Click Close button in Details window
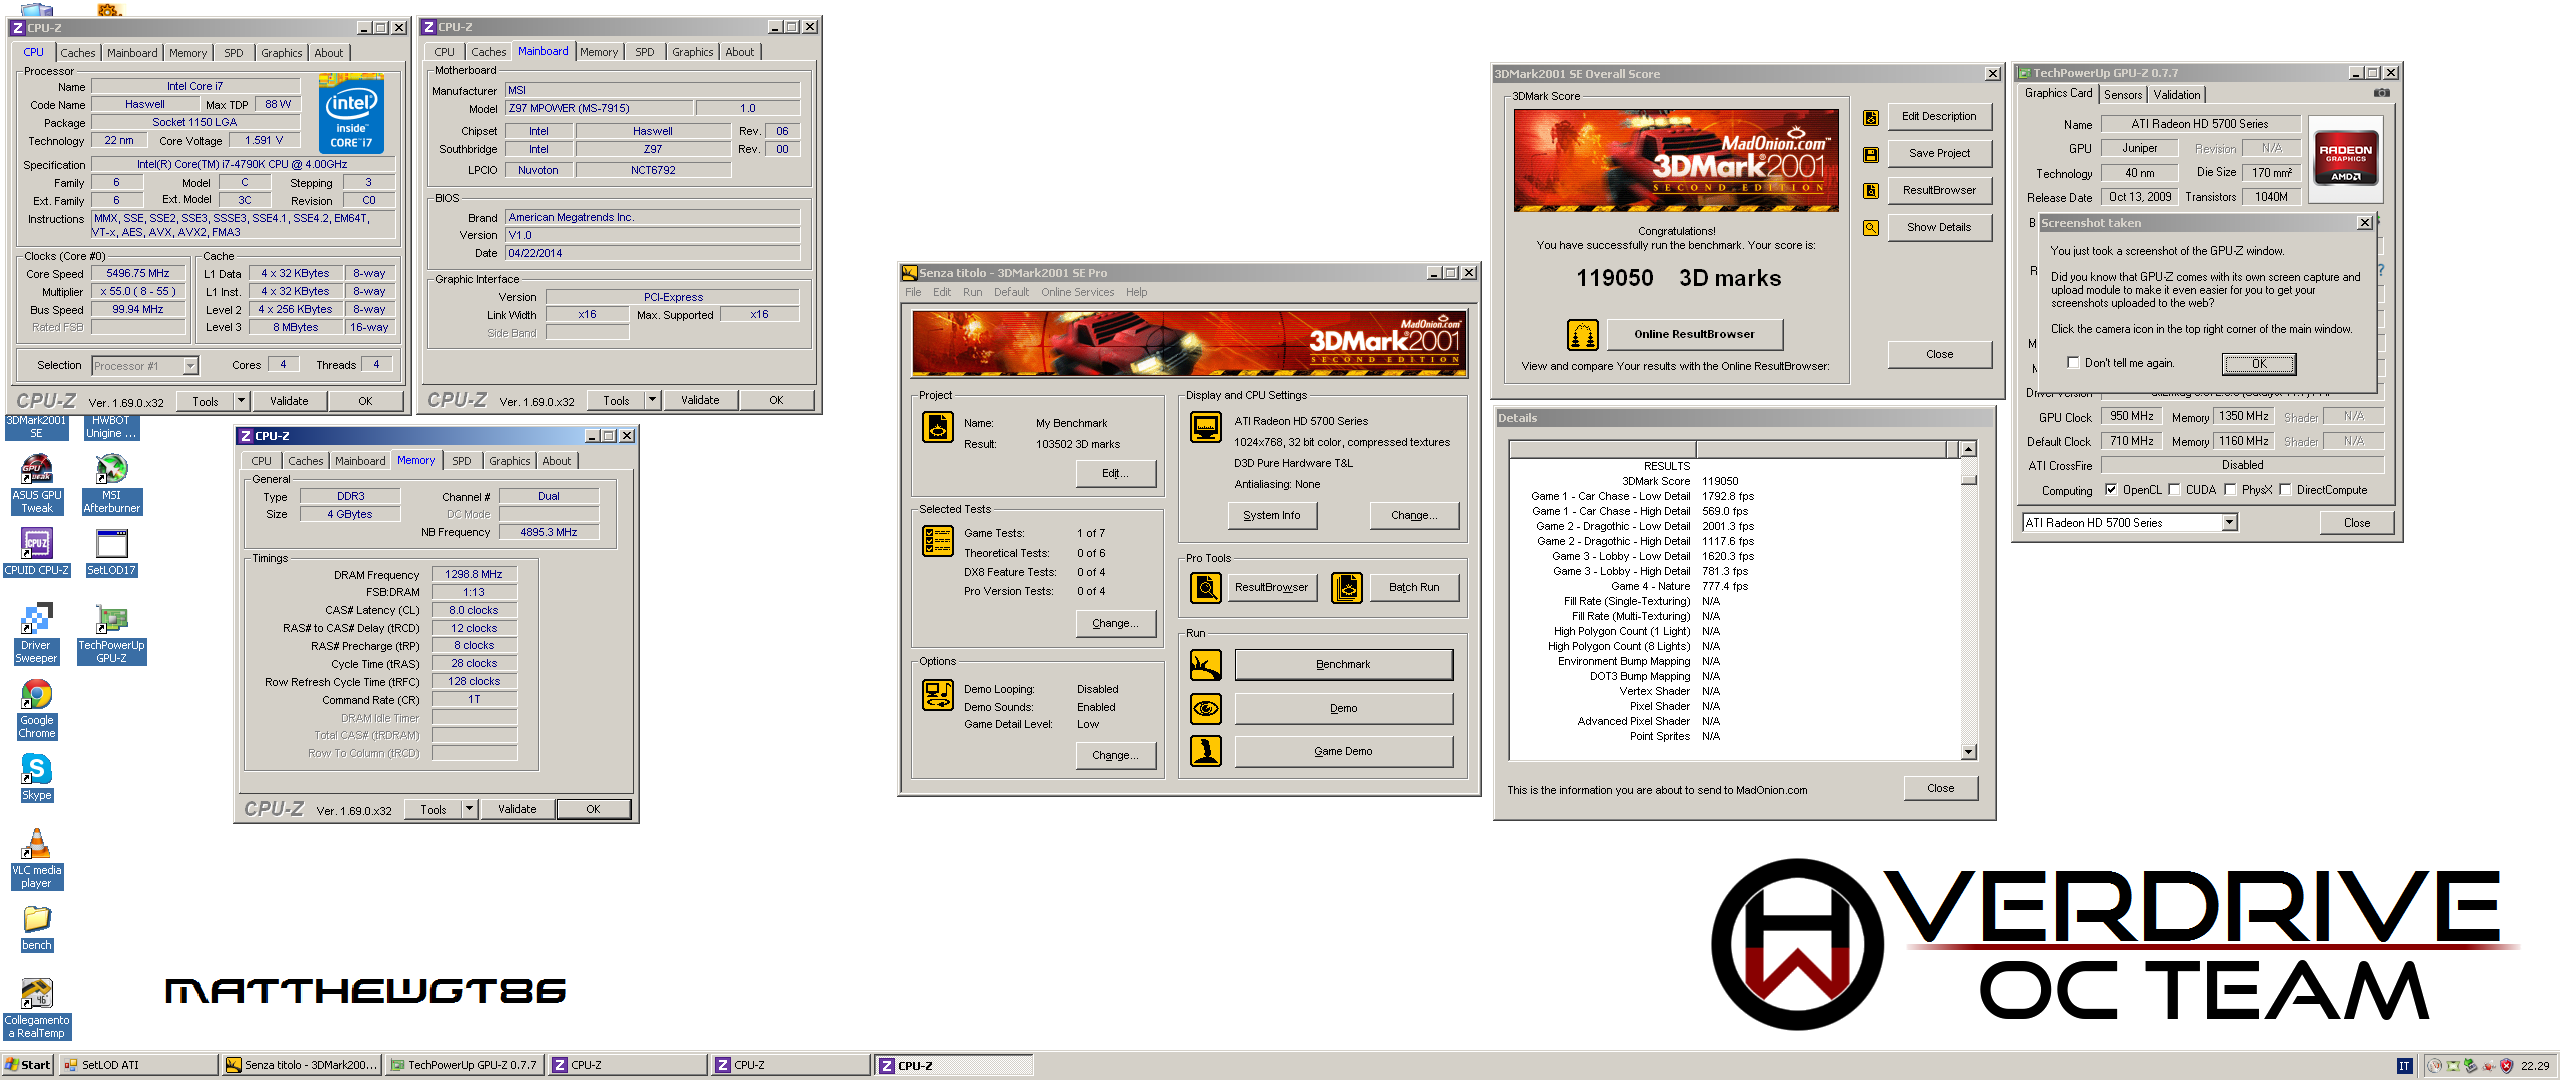The image size is (2560, 1080). pos(1940,788)
